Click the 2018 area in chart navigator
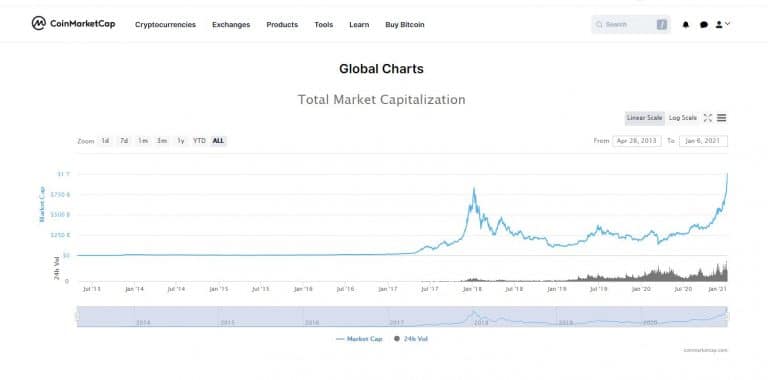This screenshot has width=768, height=380. [481, 323]
